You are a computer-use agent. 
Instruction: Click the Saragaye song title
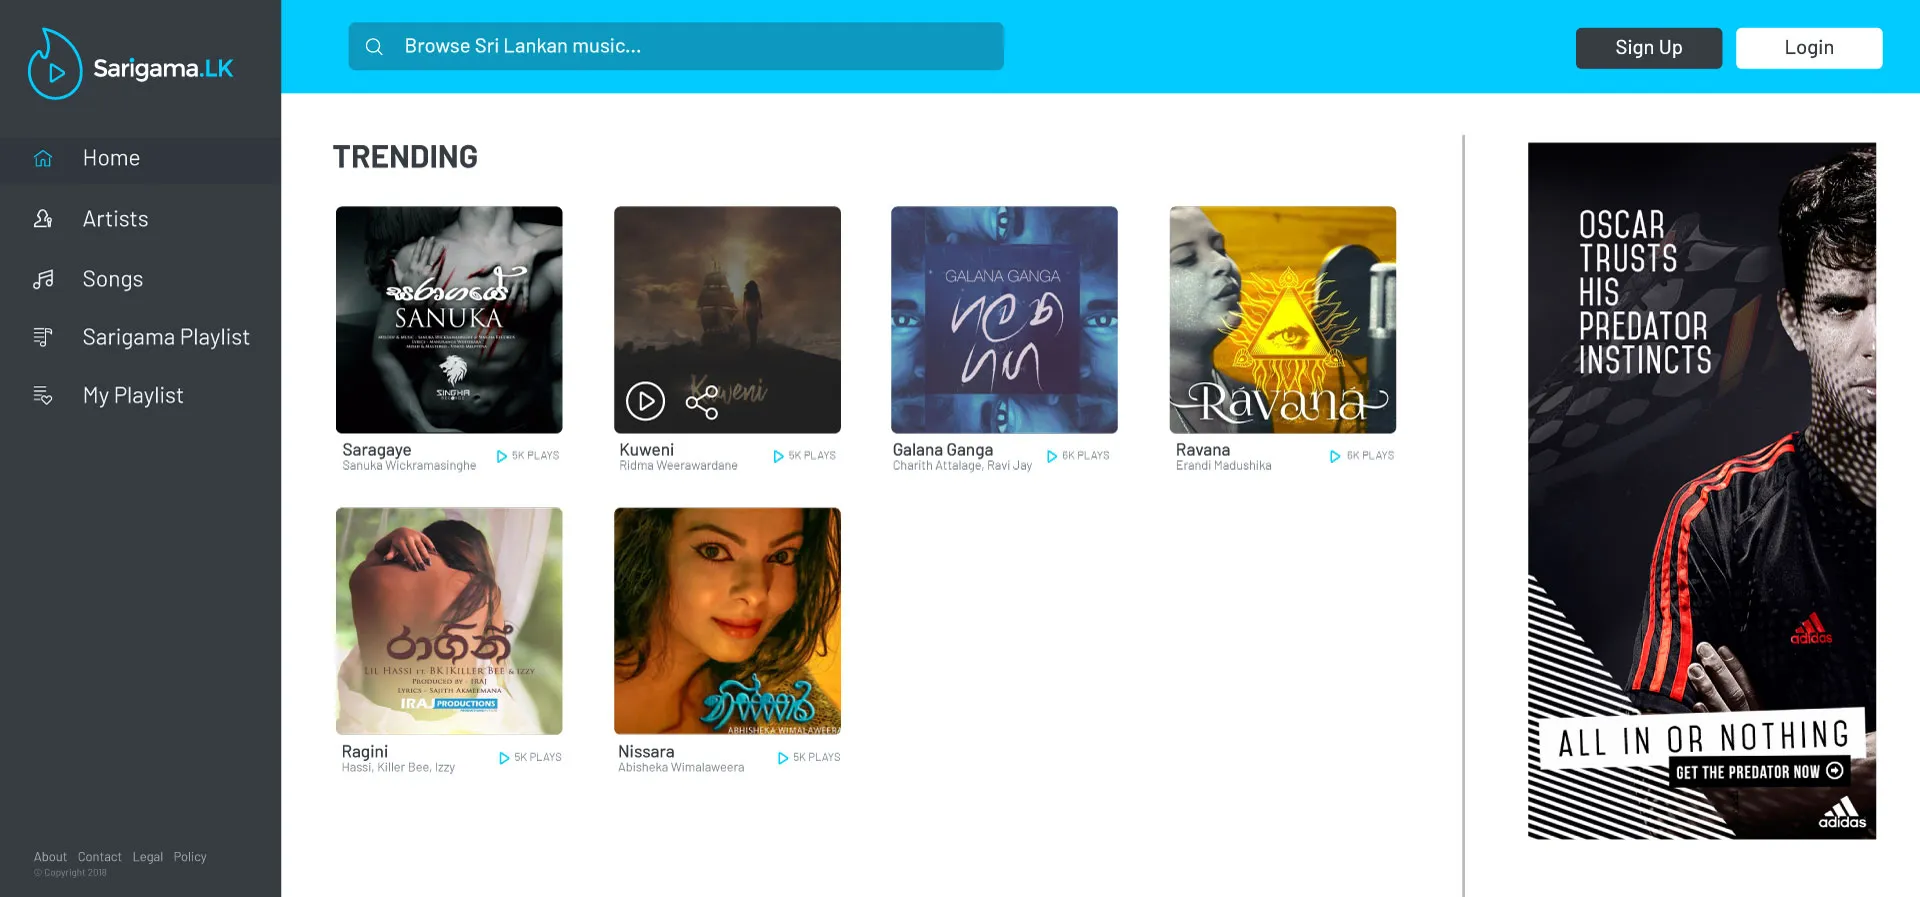point(377,450)
